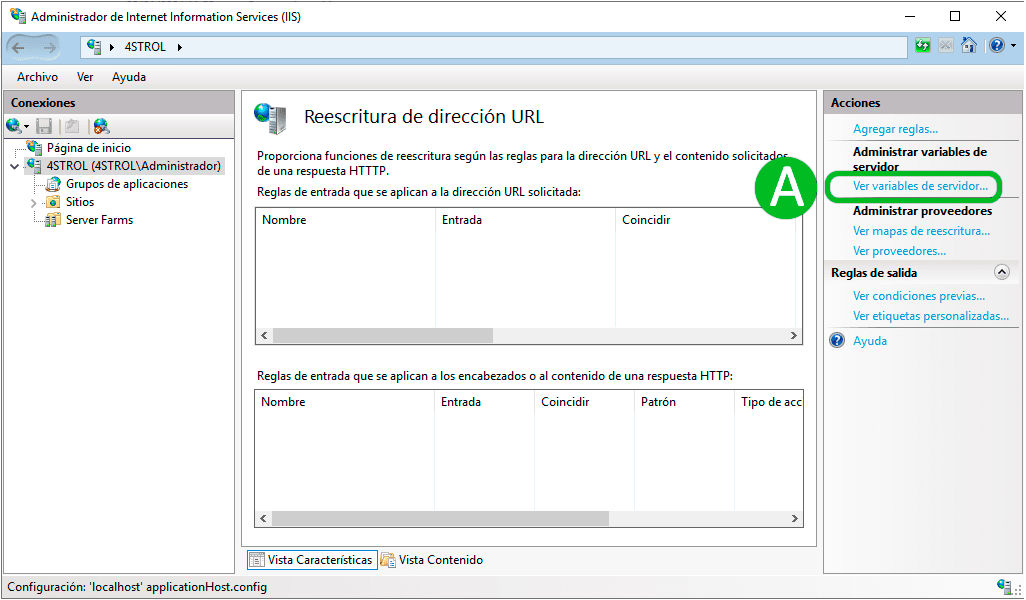Open Ver etiquetas personalizadas... link
1026x600 pixels.
pyautogui.click(x=930, y=316)
